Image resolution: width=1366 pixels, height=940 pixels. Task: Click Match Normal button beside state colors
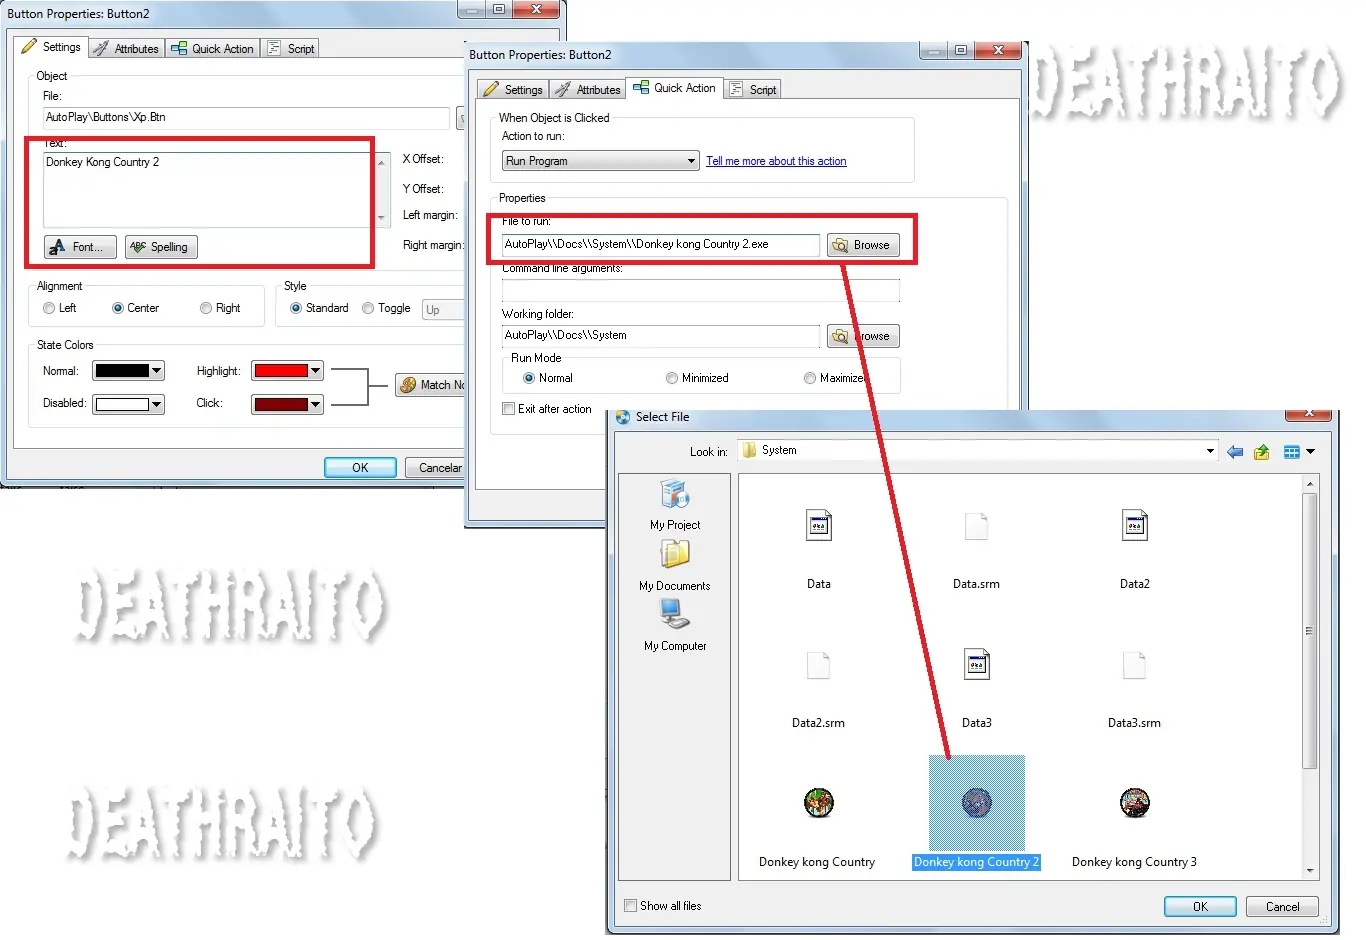click(431, 385)
